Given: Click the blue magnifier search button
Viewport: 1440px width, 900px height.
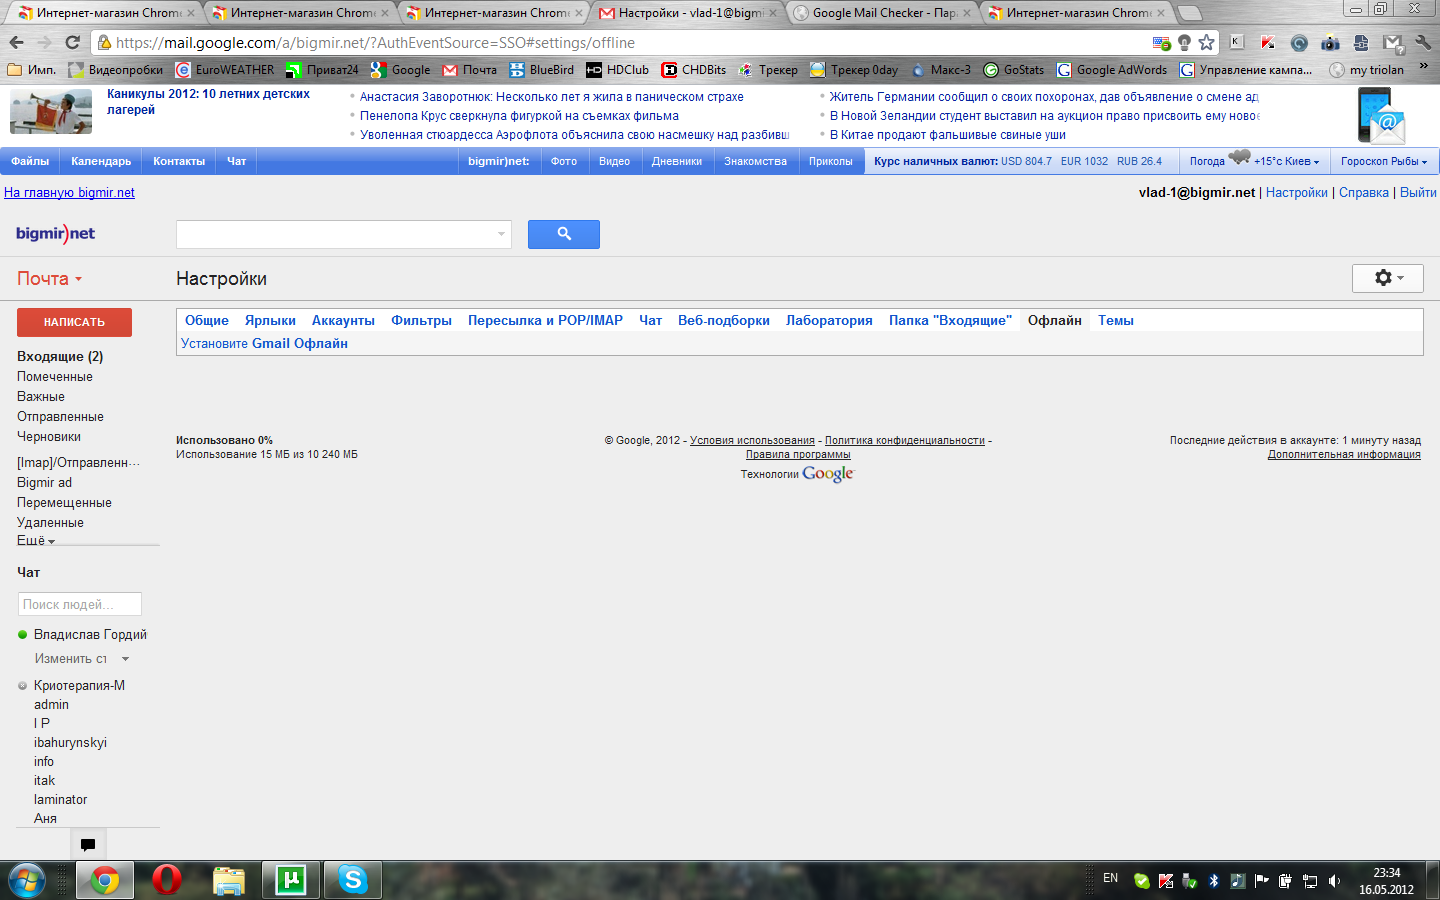Looking at the screenshot, I should pos(564,234).
